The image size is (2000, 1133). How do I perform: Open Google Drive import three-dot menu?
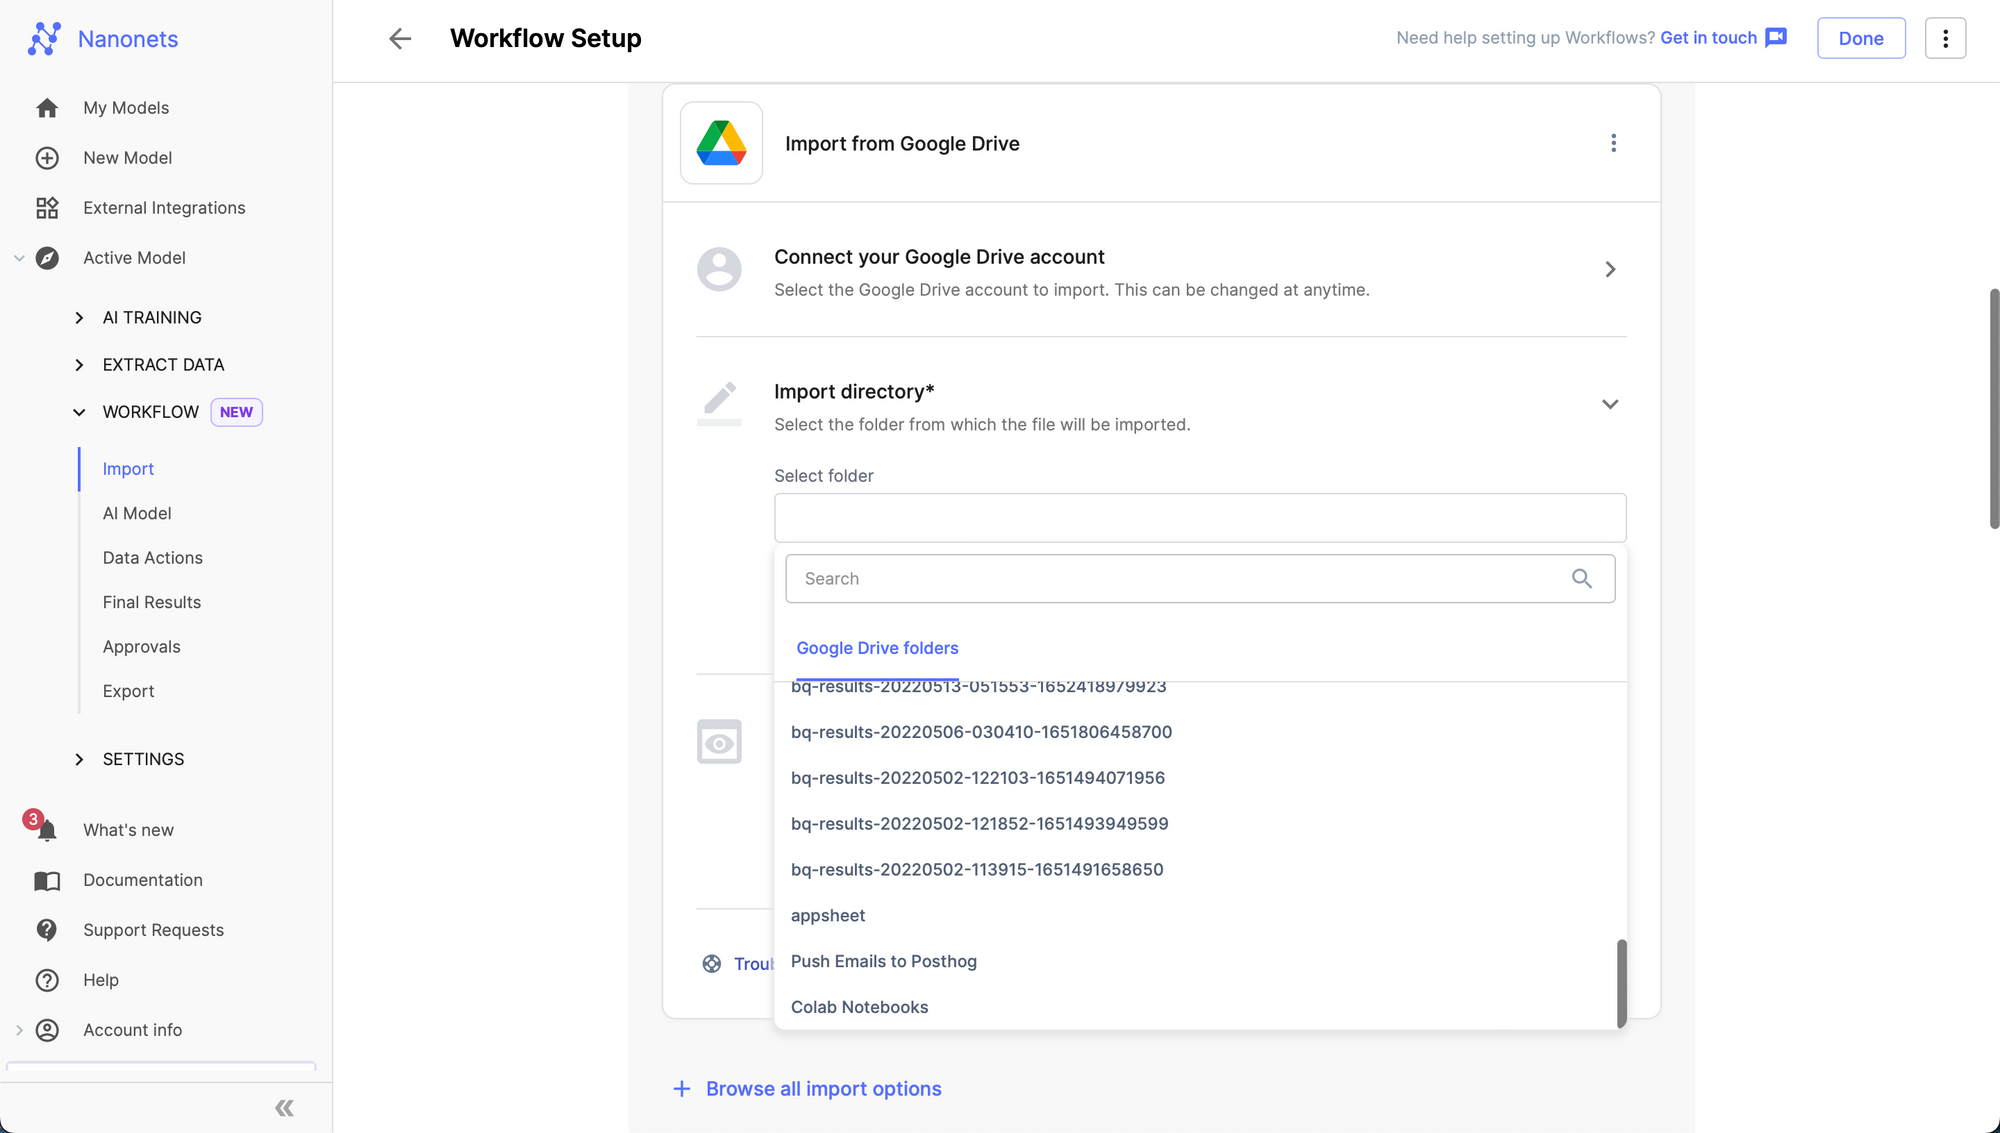click(1613, 143)
